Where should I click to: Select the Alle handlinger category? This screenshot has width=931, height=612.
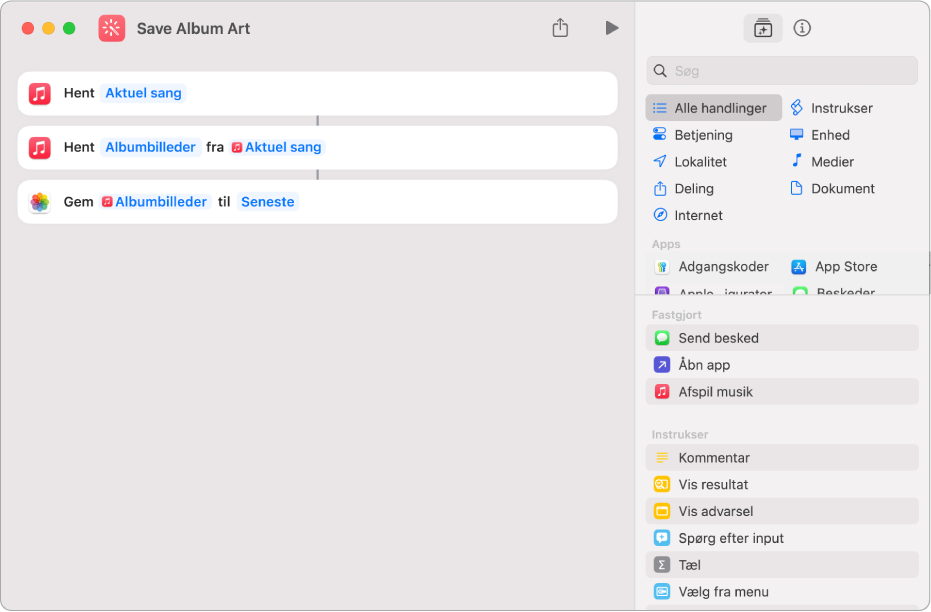tap(713, 108)
